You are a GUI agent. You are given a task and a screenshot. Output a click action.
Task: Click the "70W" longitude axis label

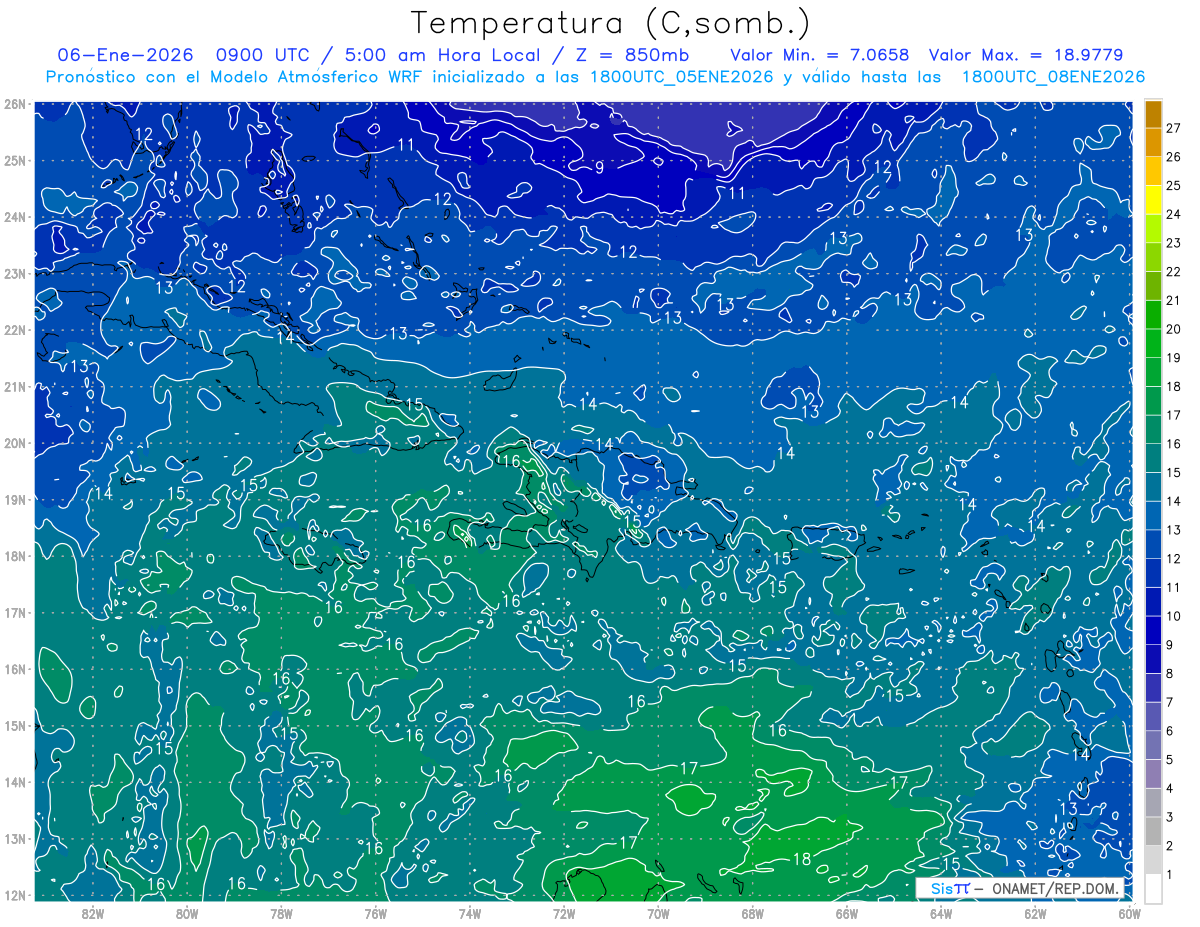[x=658, y=913]
